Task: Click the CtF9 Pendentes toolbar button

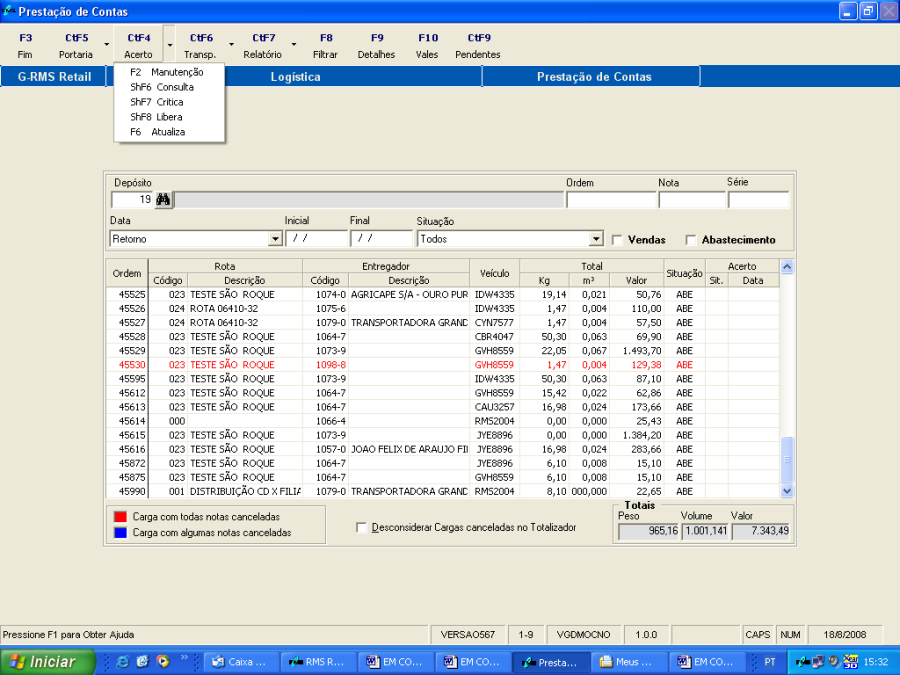Action: point(478,46)
